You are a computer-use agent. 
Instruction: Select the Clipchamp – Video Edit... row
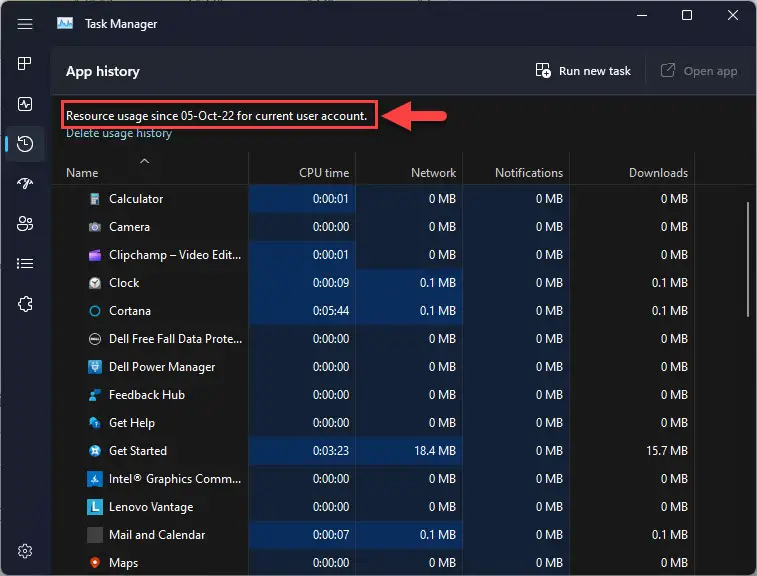[x=175, y=255]
